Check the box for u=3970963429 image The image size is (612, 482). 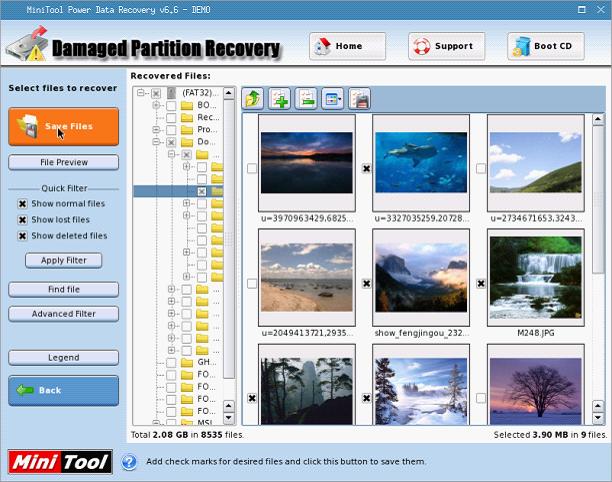(252, 169)
